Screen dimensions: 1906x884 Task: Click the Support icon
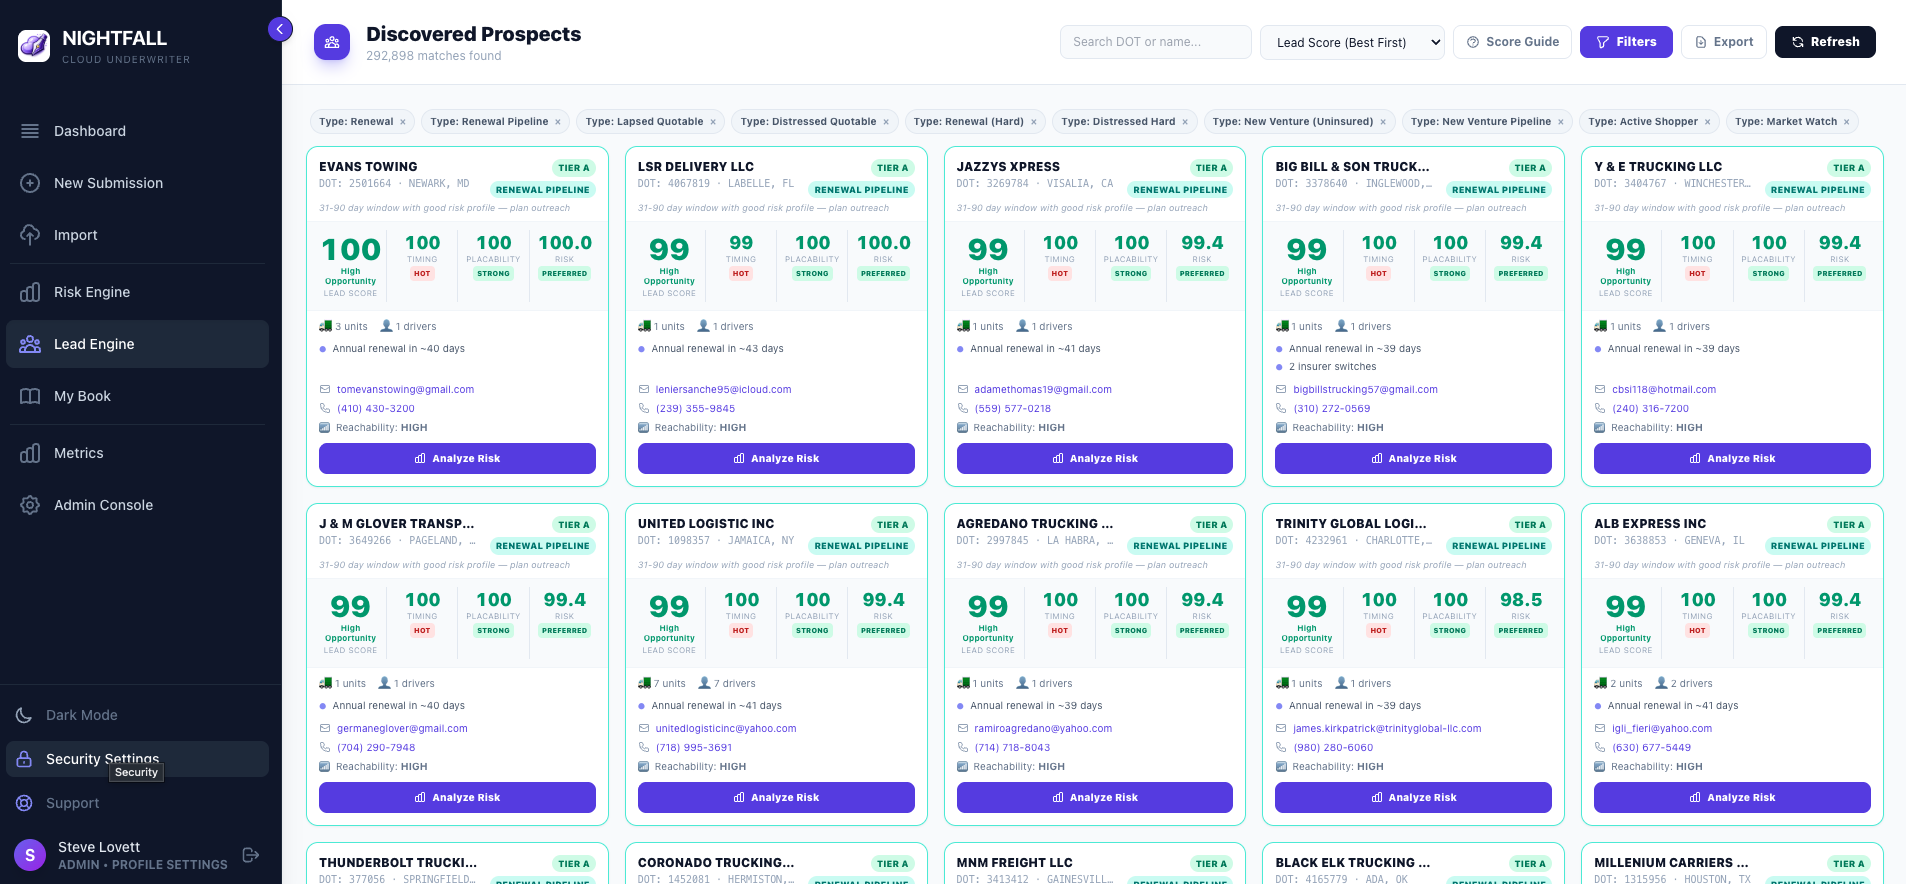click(24, 803)
